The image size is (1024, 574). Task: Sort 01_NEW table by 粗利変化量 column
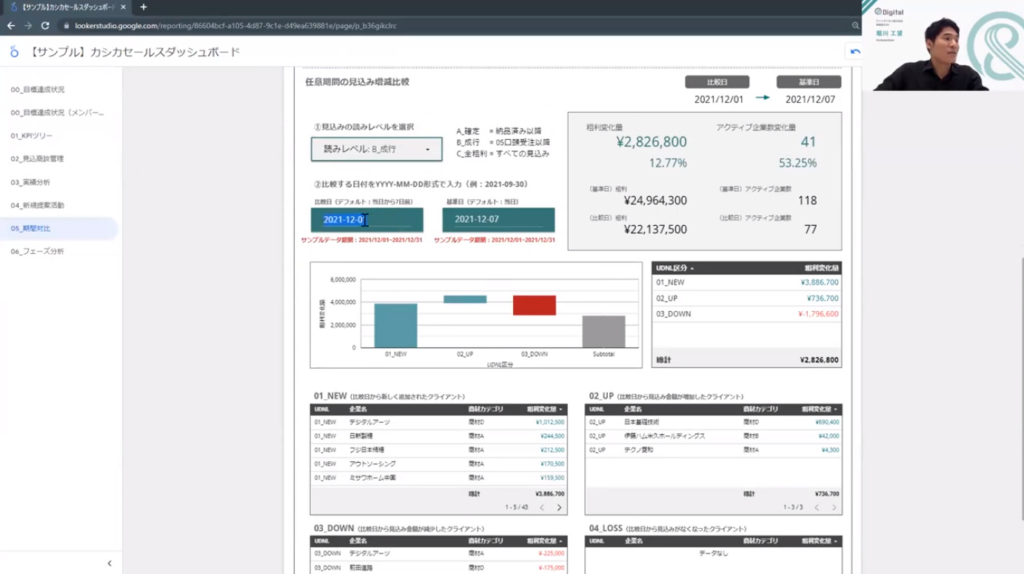coord(544,409)
